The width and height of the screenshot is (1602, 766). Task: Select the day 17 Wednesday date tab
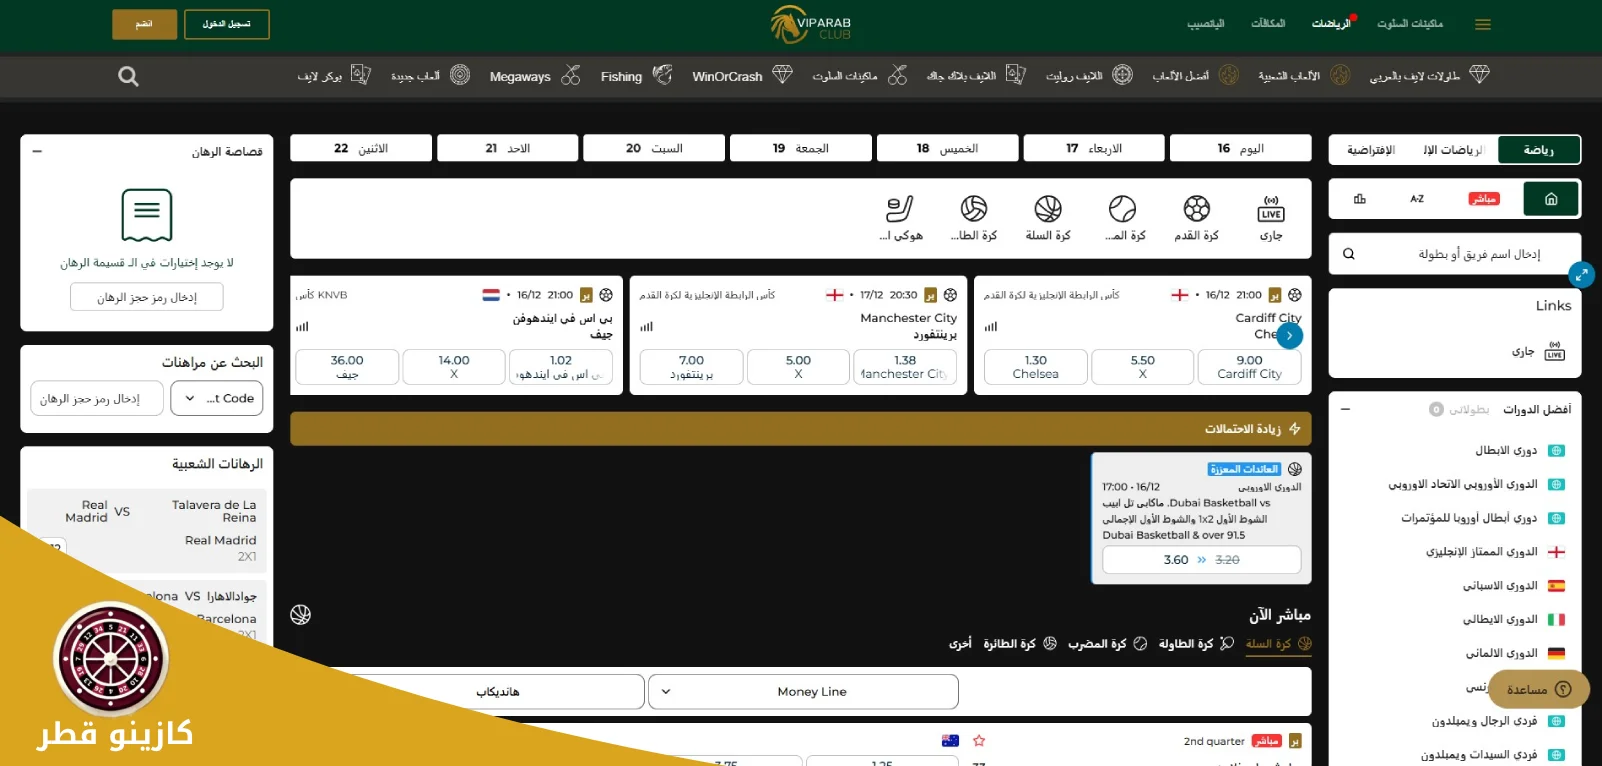(1094, 148)
